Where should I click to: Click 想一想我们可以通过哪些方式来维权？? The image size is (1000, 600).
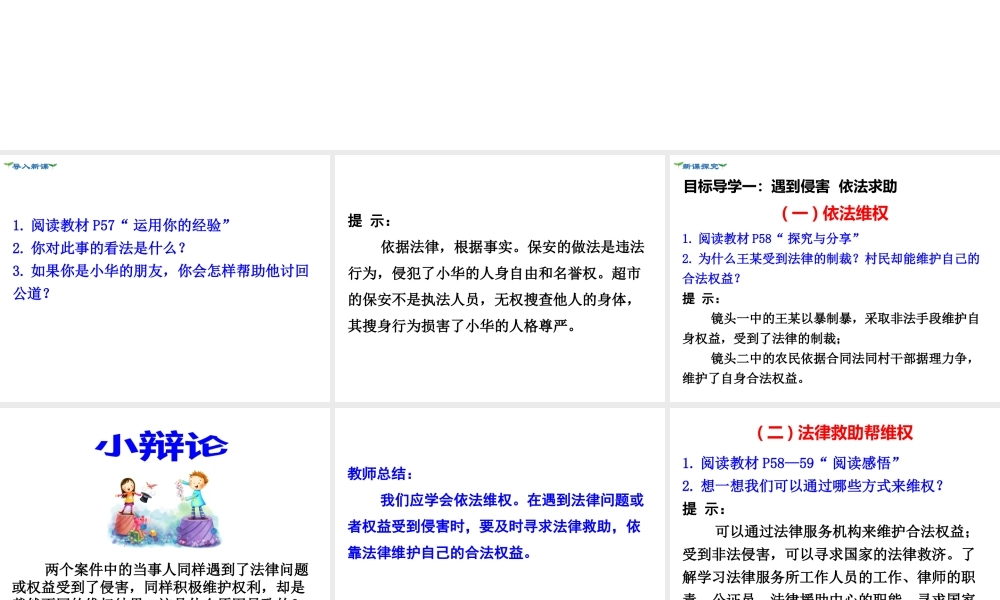(813, 486)
